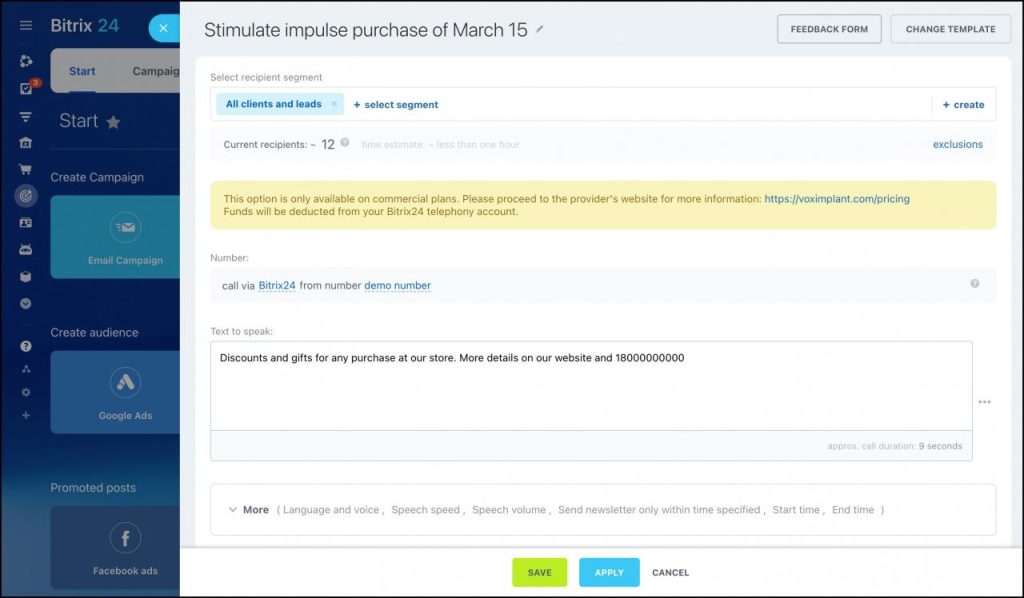Click the campaign title text
The width and height of the screenshot is (1024, 598).
click(366, 30)
